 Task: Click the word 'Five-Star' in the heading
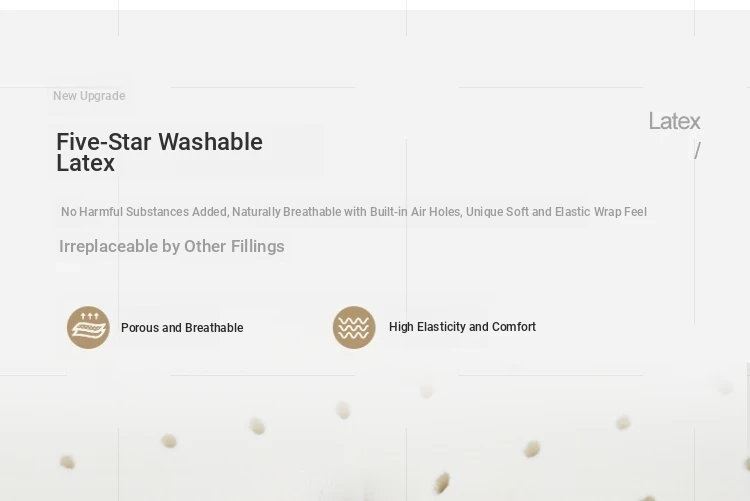coord(104,142)
